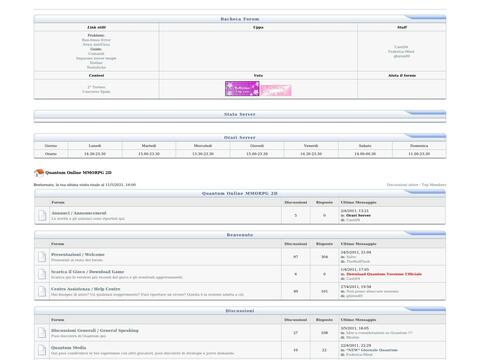This screenshot has width=480, height=360.
Task: Click the purple vote banner
Action: coord(242,89)
